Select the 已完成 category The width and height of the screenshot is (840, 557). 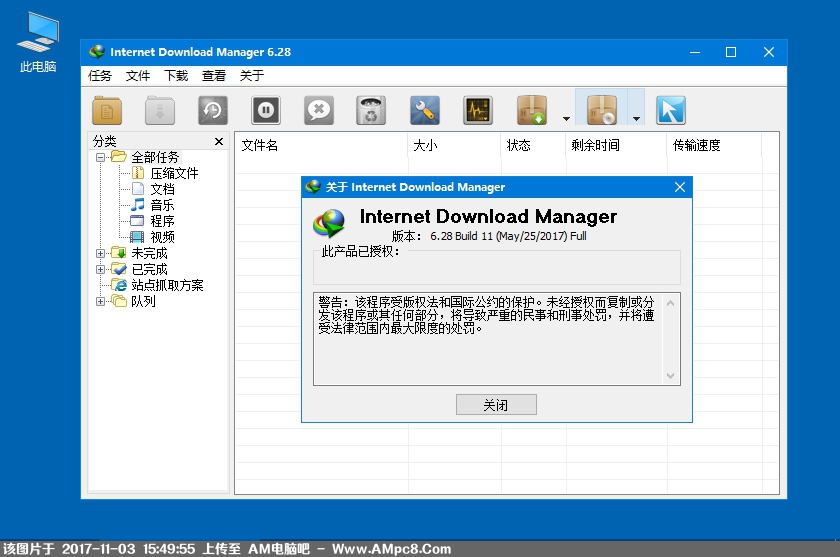click(149, 269)
